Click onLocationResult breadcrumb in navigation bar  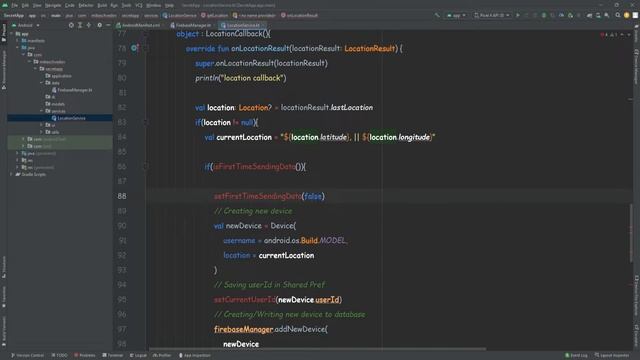(299, 16)
